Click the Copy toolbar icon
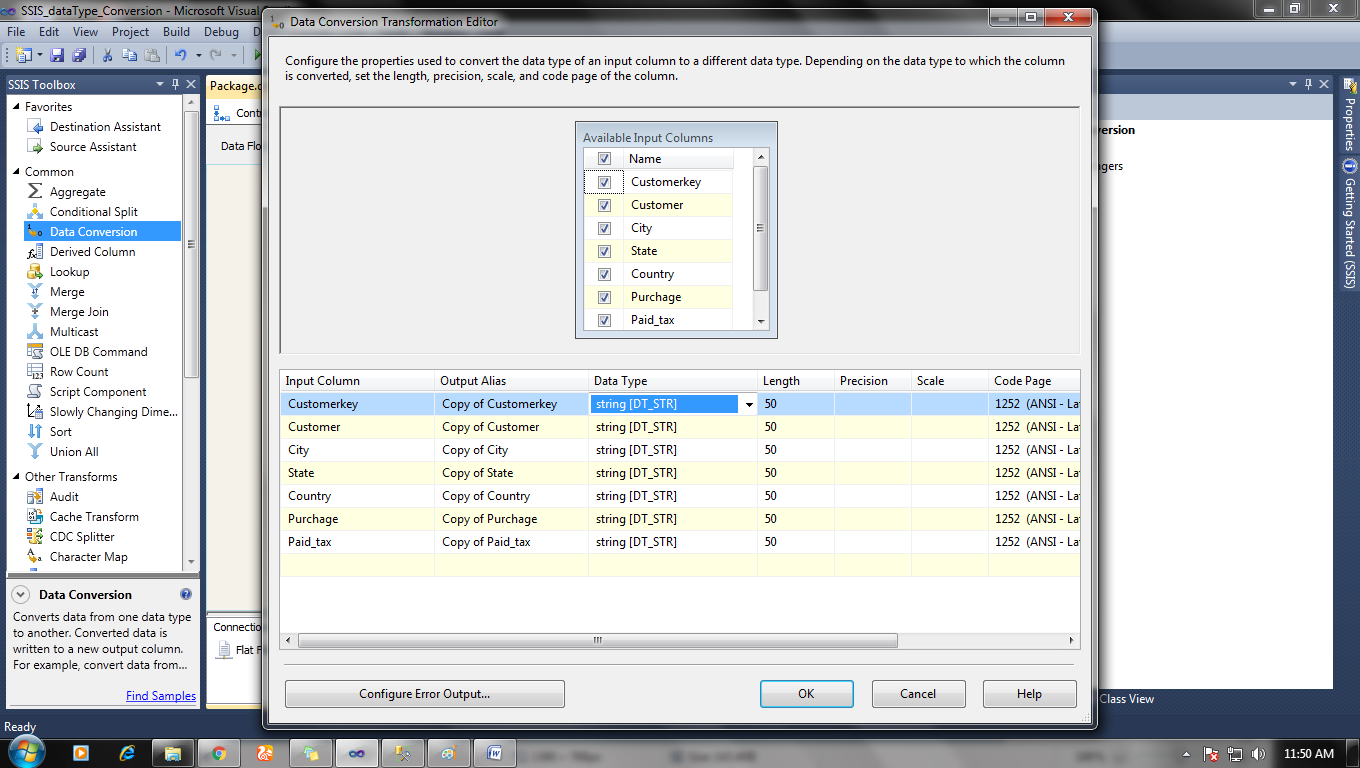Viewport: 1360px width, 768px height. tap(129, 55)
